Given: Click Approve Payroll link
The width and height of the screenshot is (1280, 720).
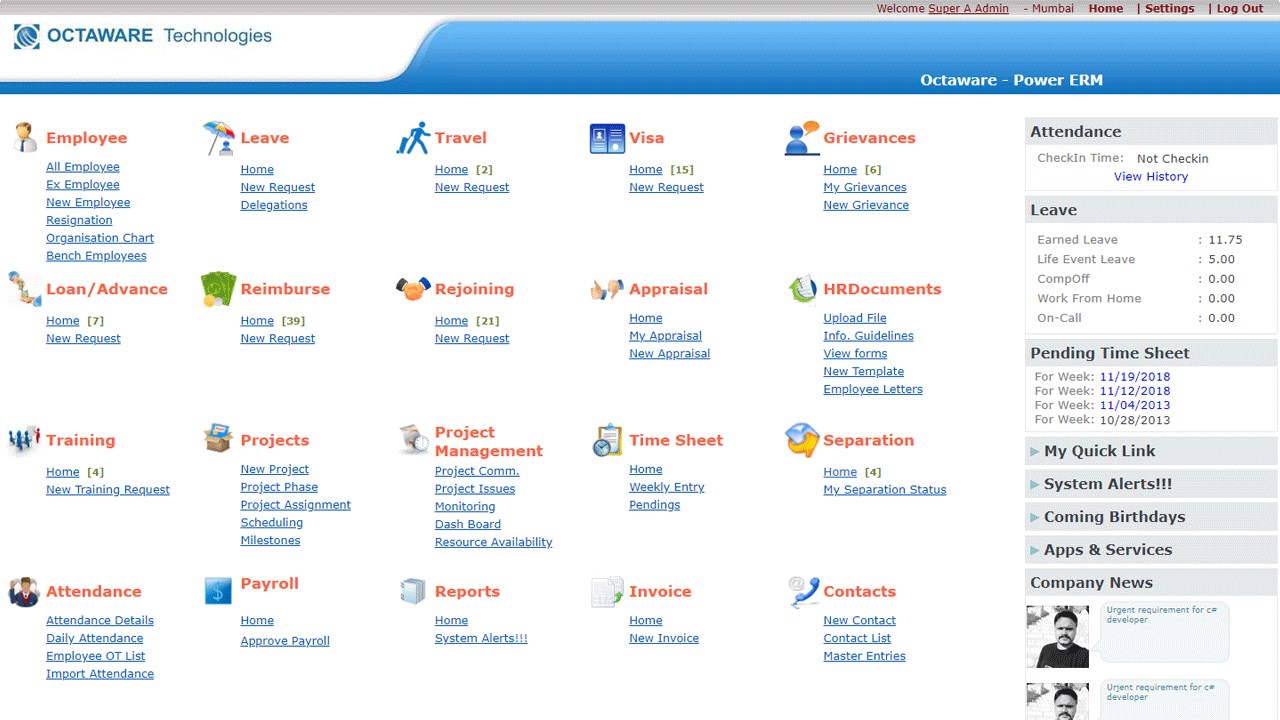Looking at the screenshot, I should pos(285,641).
